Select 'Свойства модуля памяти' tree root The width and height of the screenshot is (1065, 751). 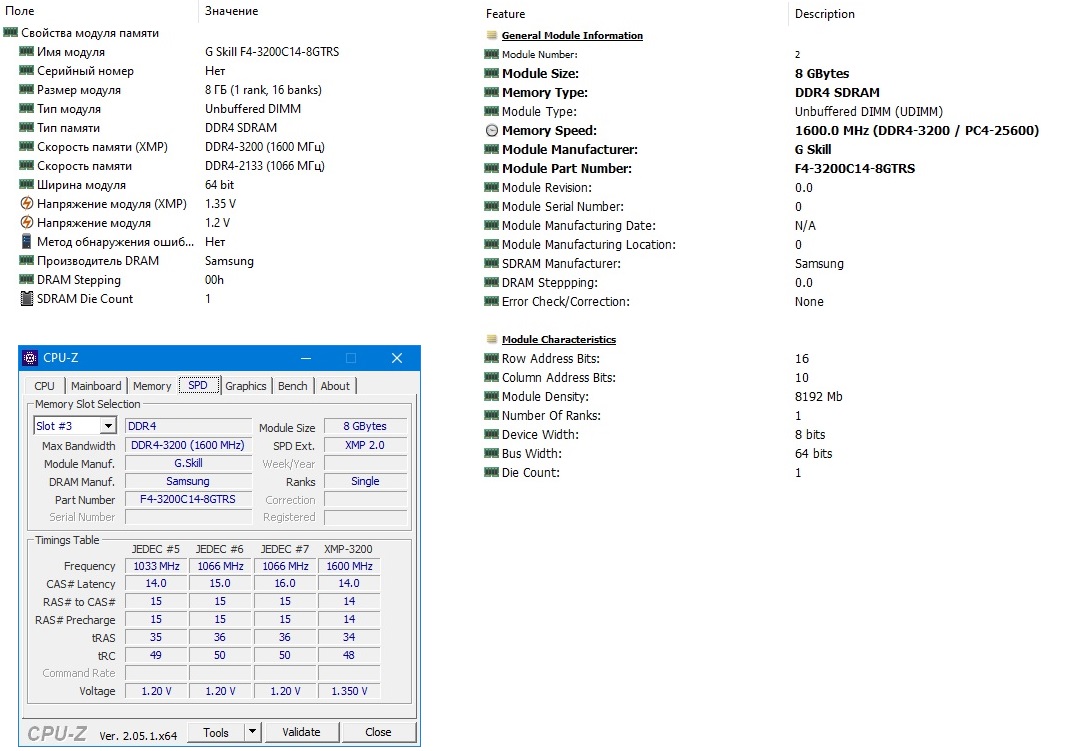click(x=90, y=33)
